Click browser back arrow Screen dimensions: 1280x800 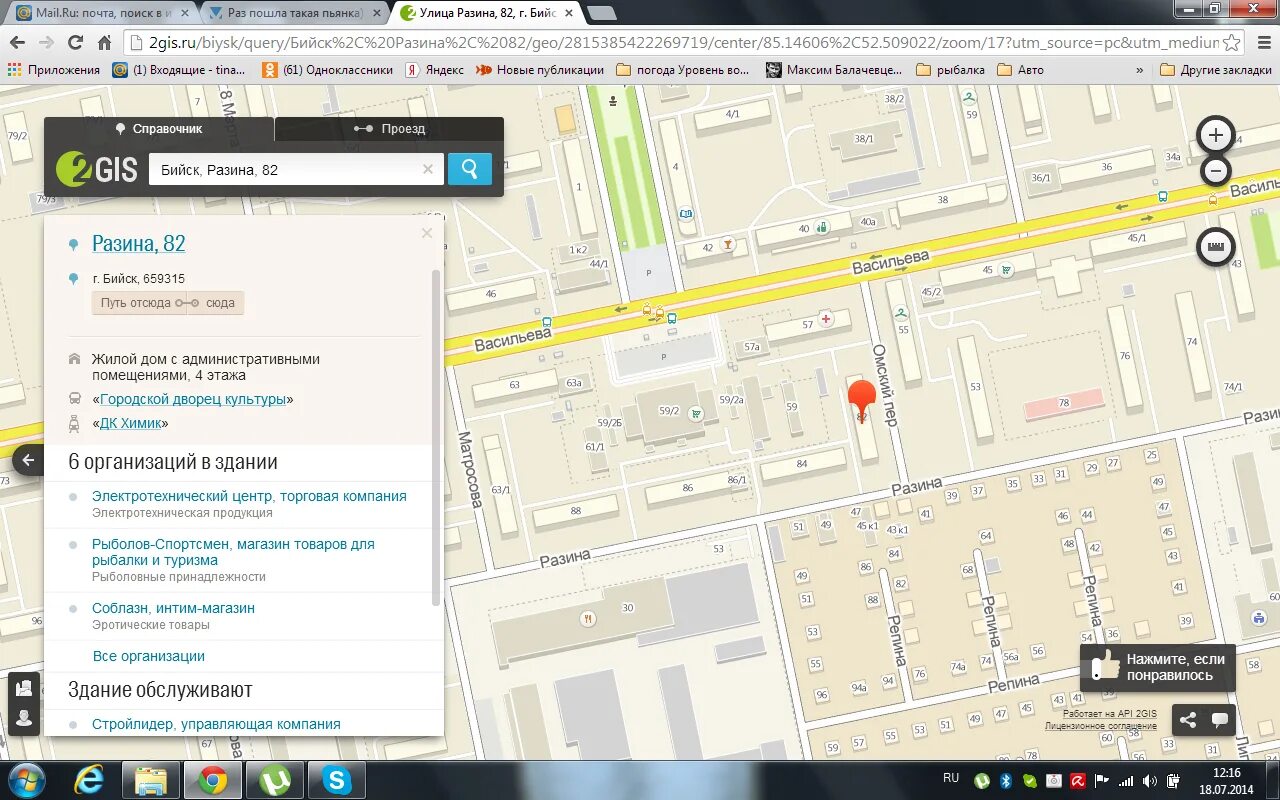[17, 42]
